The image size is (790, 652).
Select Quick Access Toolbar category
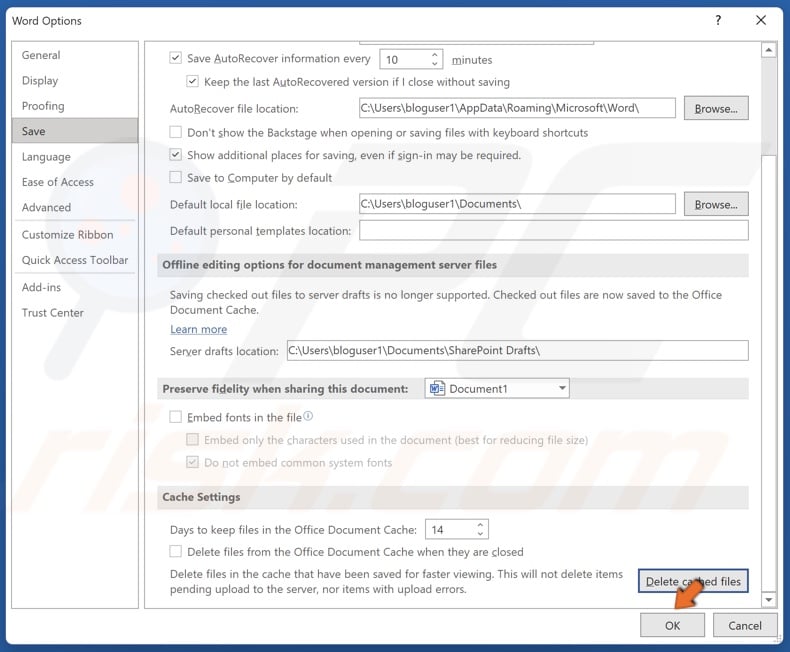[x=75, y=260]
